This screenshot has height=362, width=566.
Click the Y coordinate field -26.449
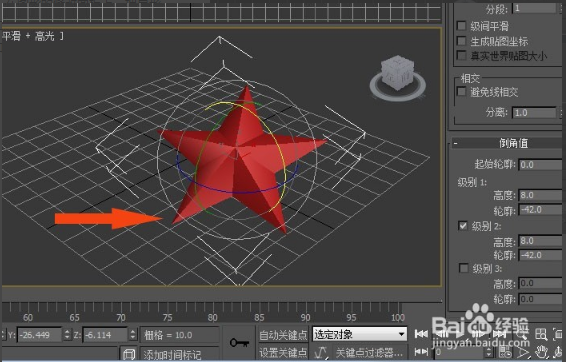click(x=40, y=335)
